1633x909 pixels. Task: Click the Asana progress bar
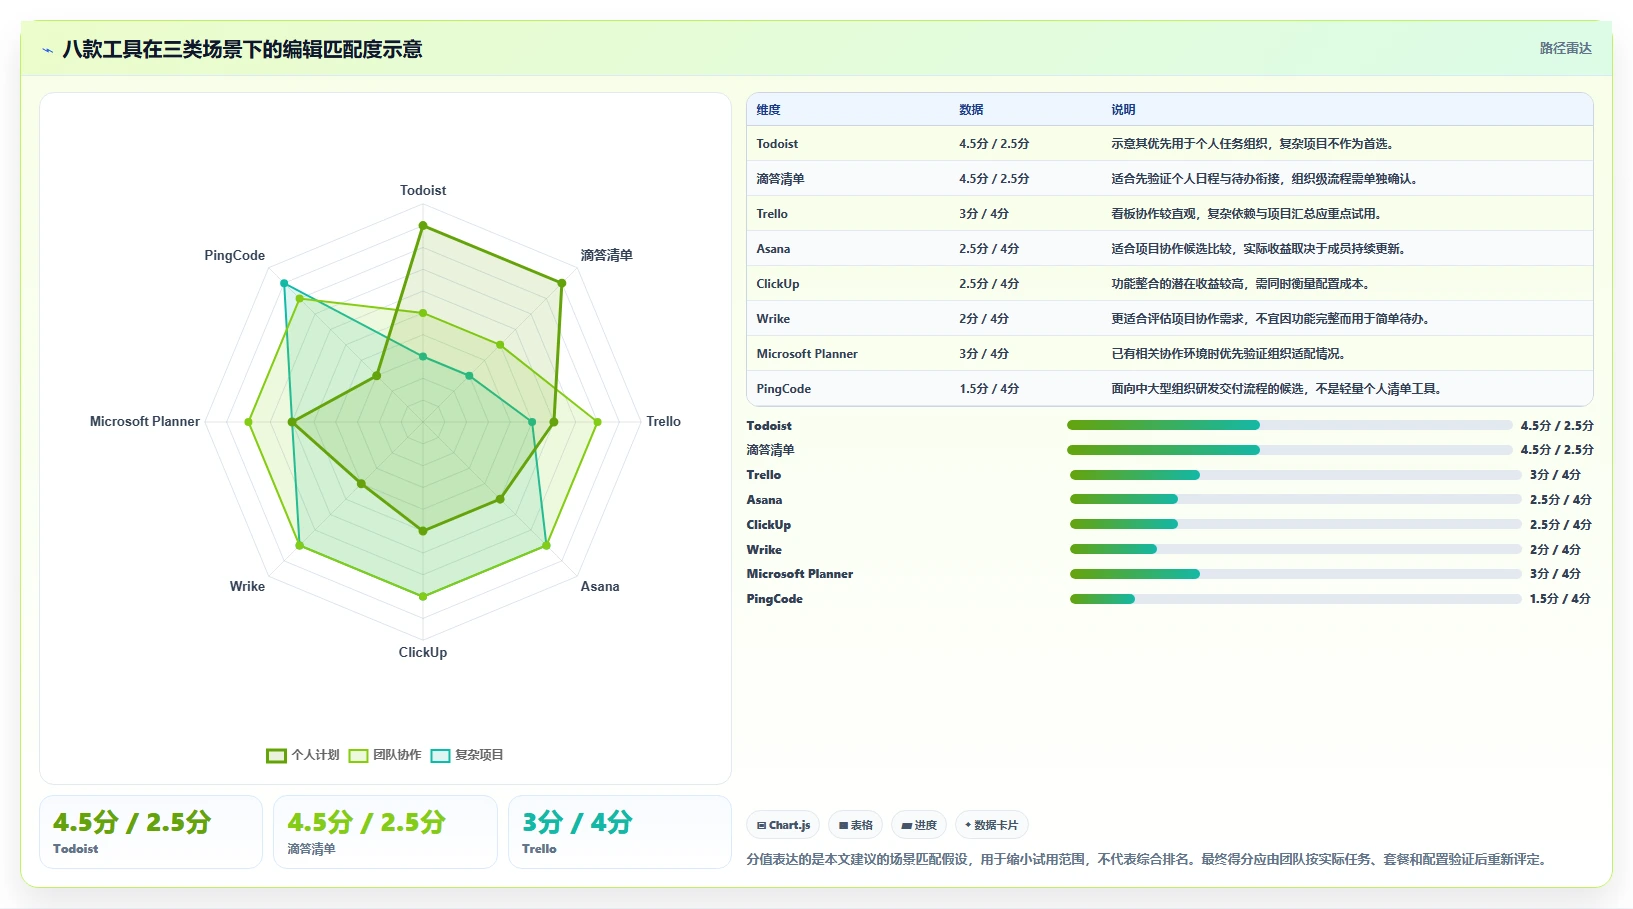1295,499
